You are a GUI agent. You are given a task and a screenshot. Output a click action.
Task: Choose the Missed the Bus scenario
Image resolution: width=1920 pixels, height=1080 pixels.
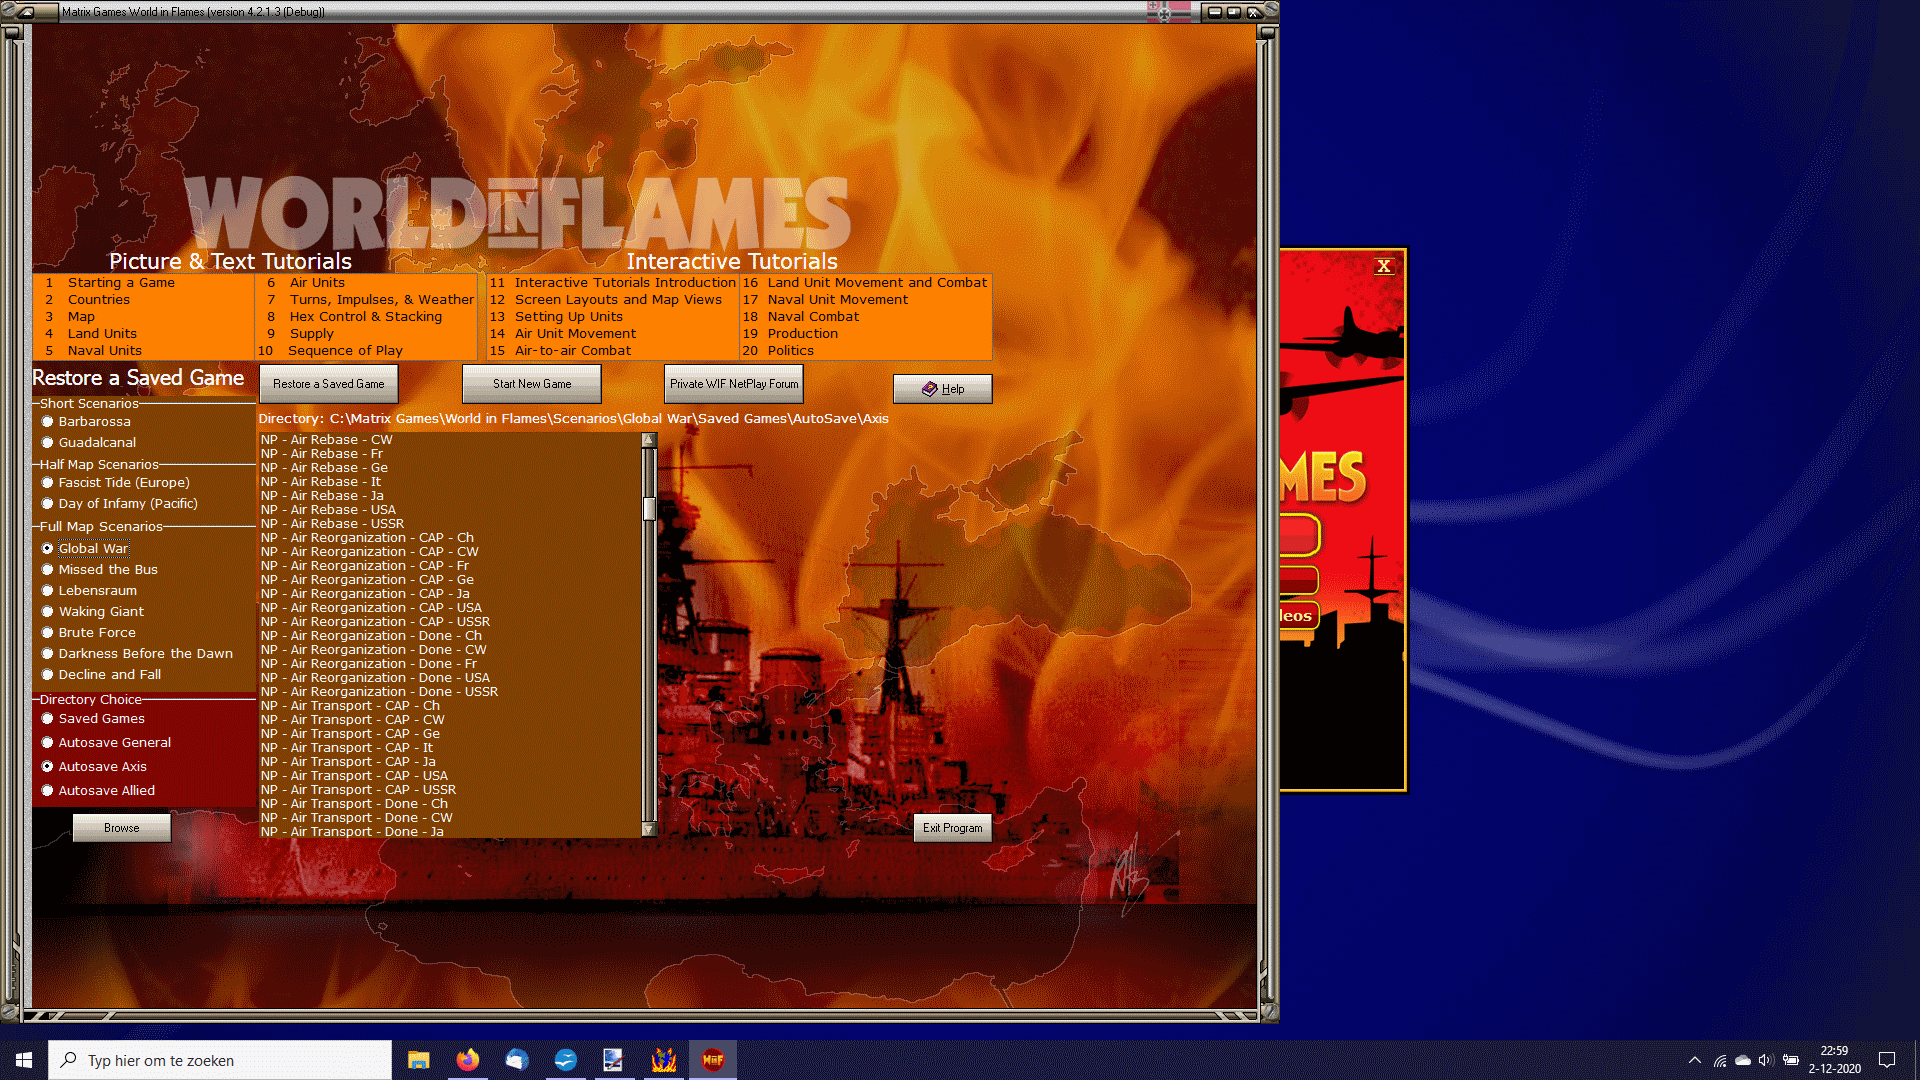(x=47, y=570)
